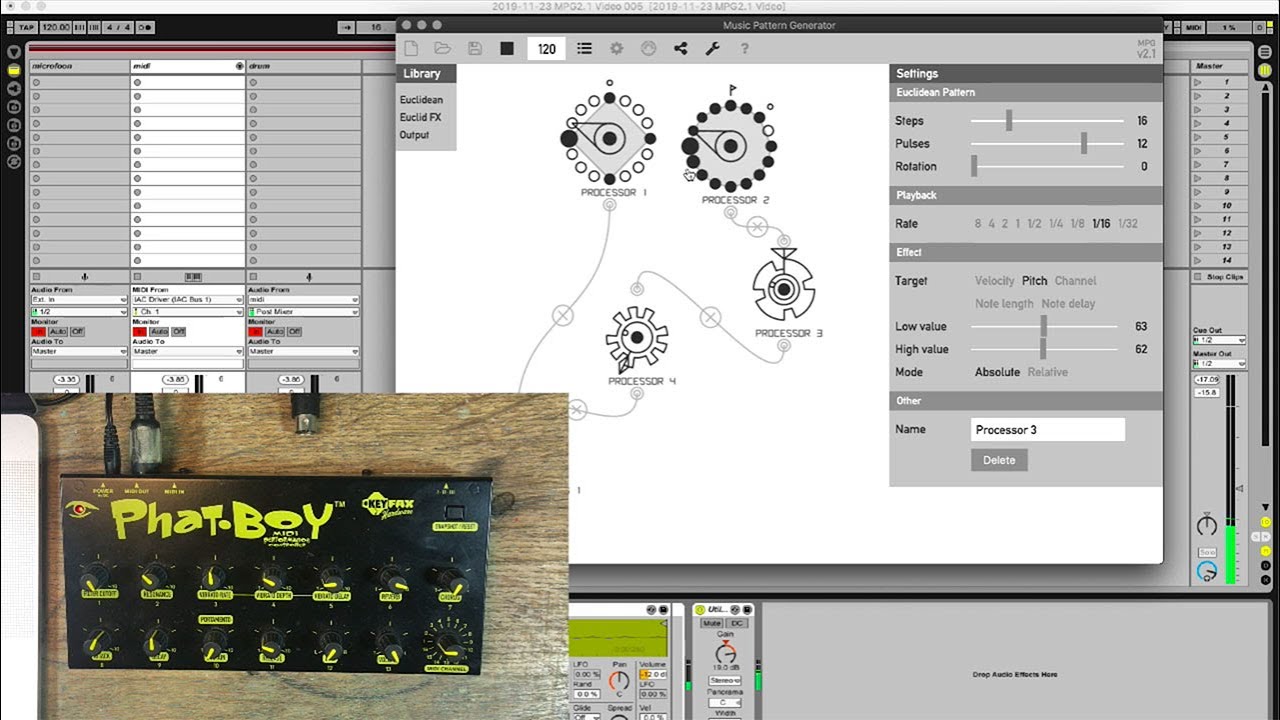
Task: Select the Processor 4 gear node
Action: 637,339
